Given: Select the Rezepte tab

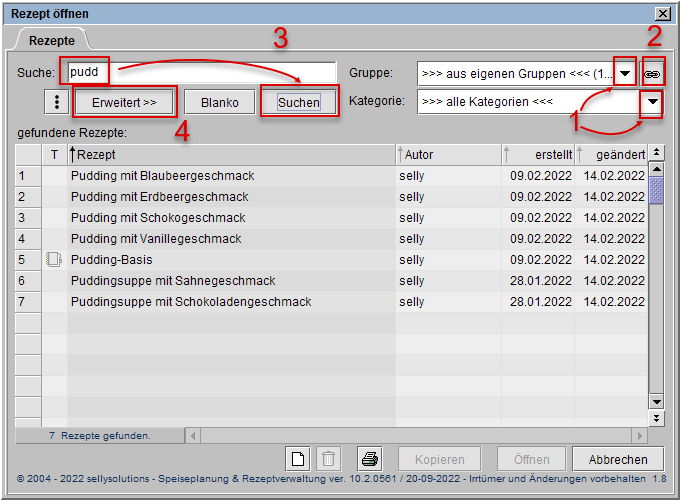Looking at the screenshot, I should pyautogui.click(x=50, y=40).
